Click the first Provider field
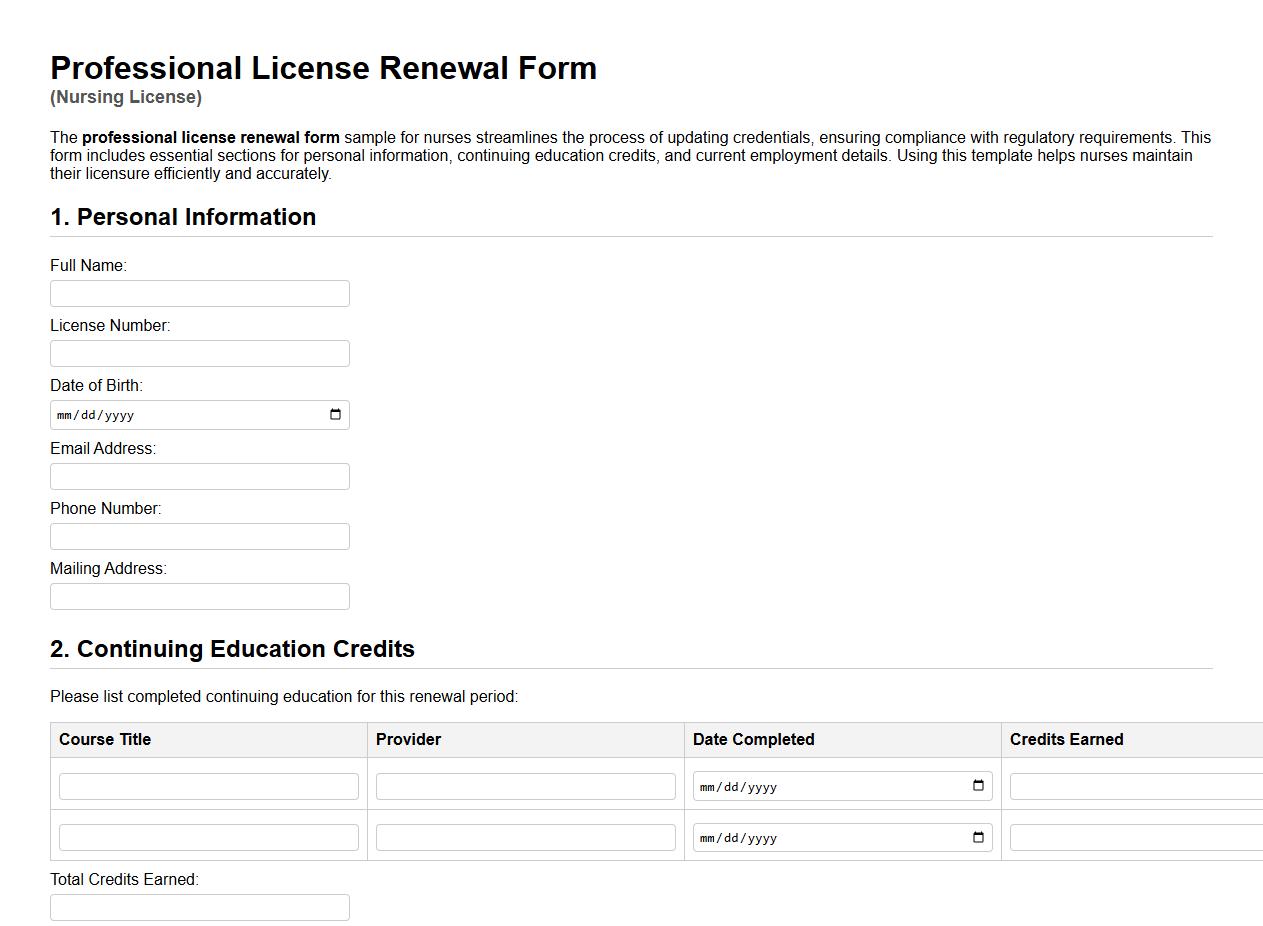Image resolution: width=1263 pixels, height=926 pixels. pos(525,786)
